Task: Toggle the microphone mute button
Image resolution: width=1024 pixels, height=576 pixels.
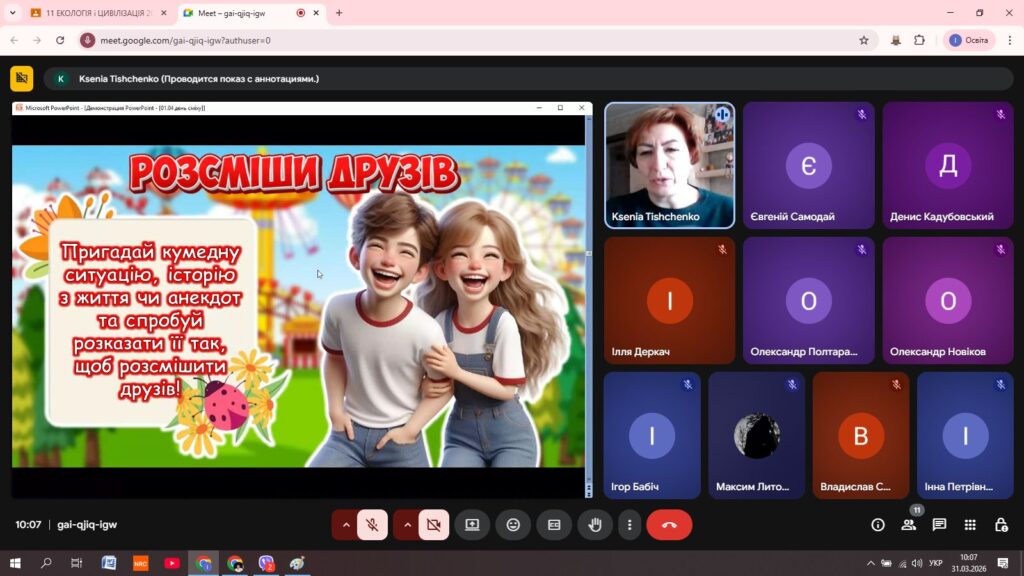Action: 372,524
